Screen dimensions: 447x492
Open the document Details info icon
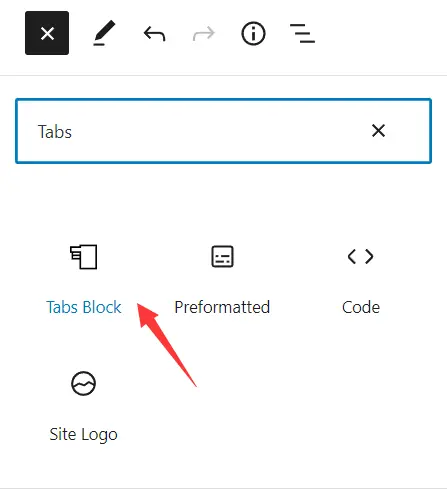(253, 33)
